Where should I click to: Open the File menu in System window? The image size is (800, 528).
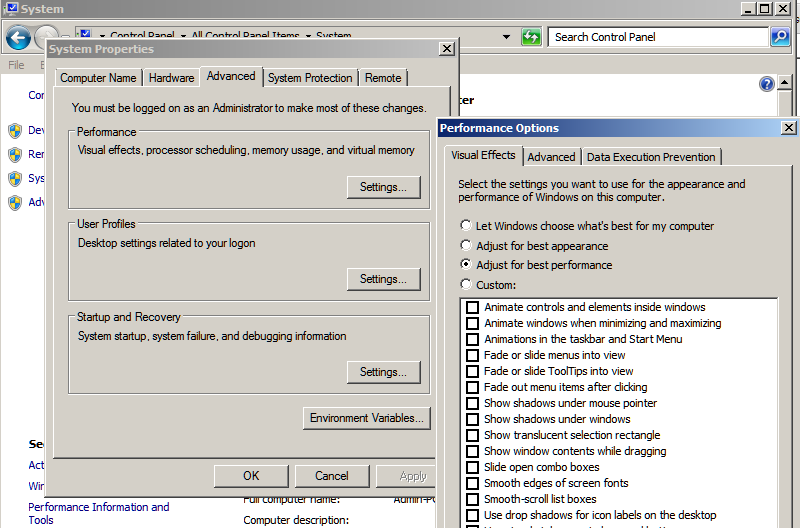click(x=16, y=65)
